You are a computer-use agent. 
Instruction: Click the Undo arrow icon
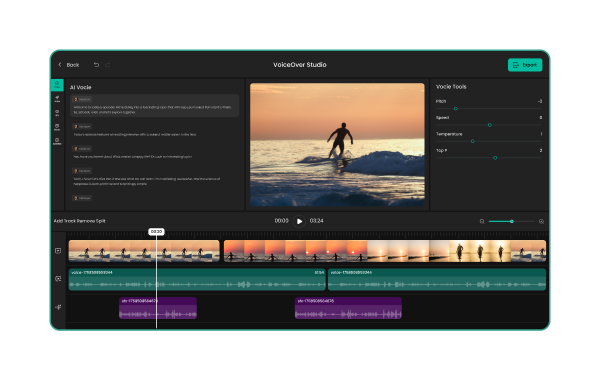coord(96,65)
